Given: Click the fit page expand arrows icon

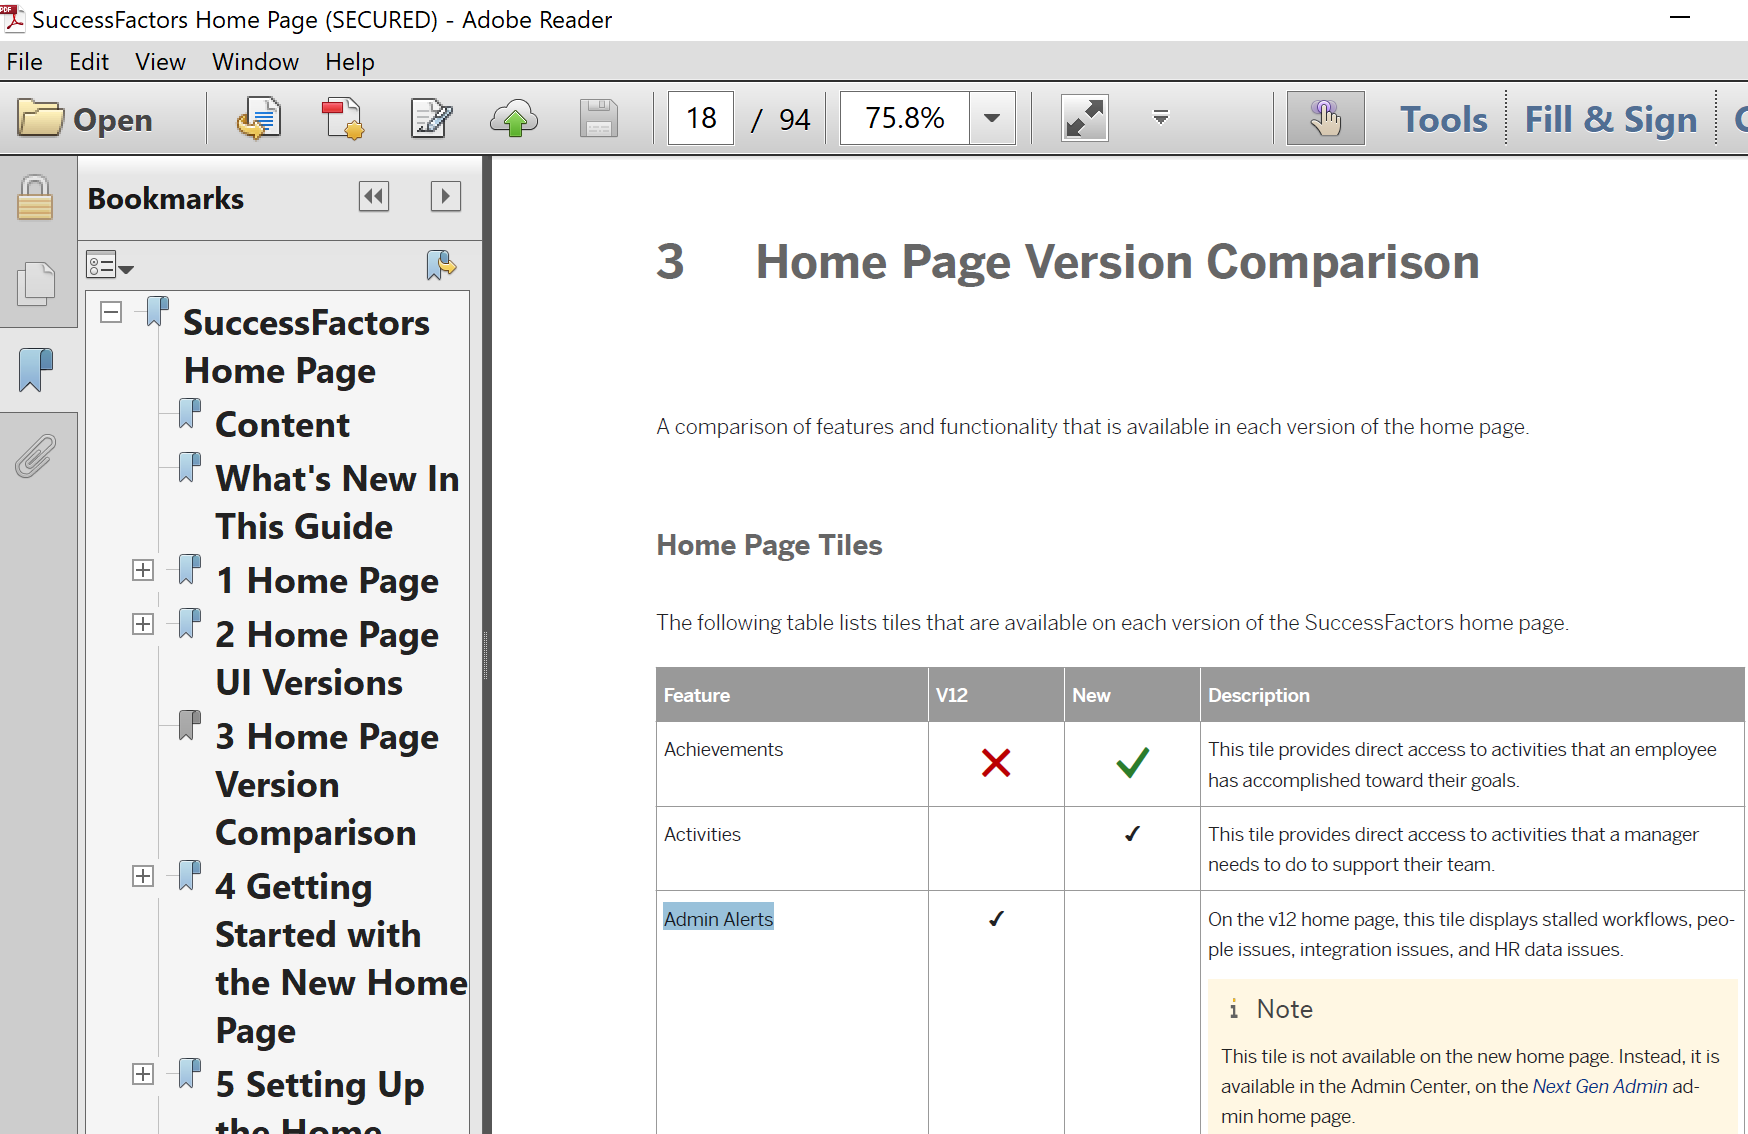Looking at the screenshot, I should (x=1085, y=119).
